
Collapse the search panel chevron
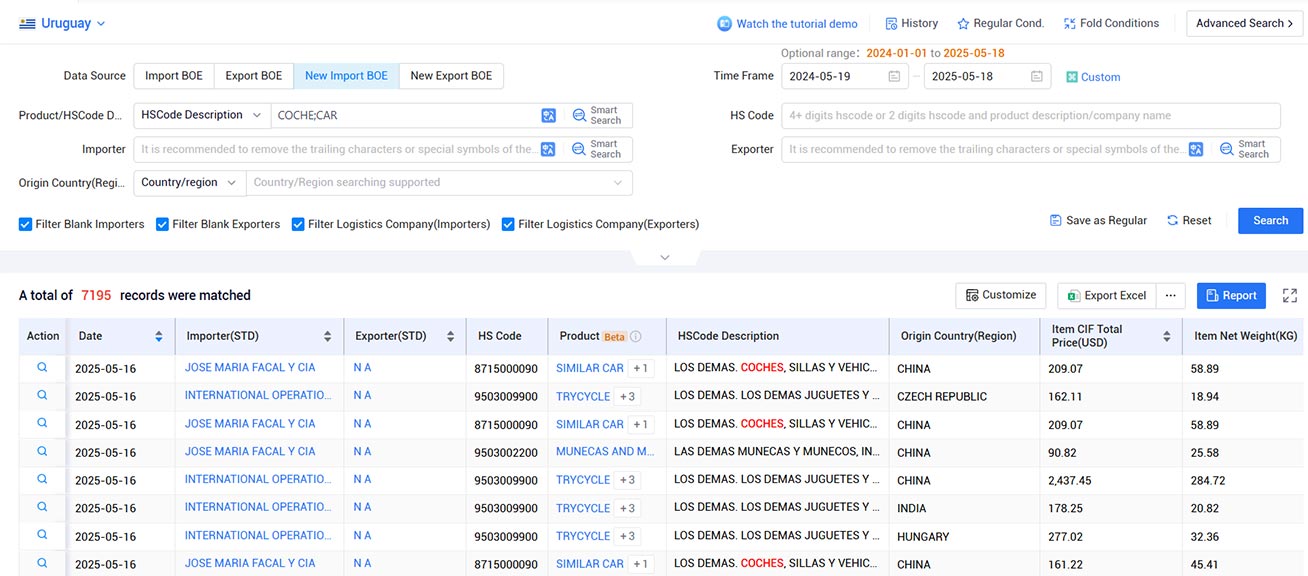click(665, 258)
